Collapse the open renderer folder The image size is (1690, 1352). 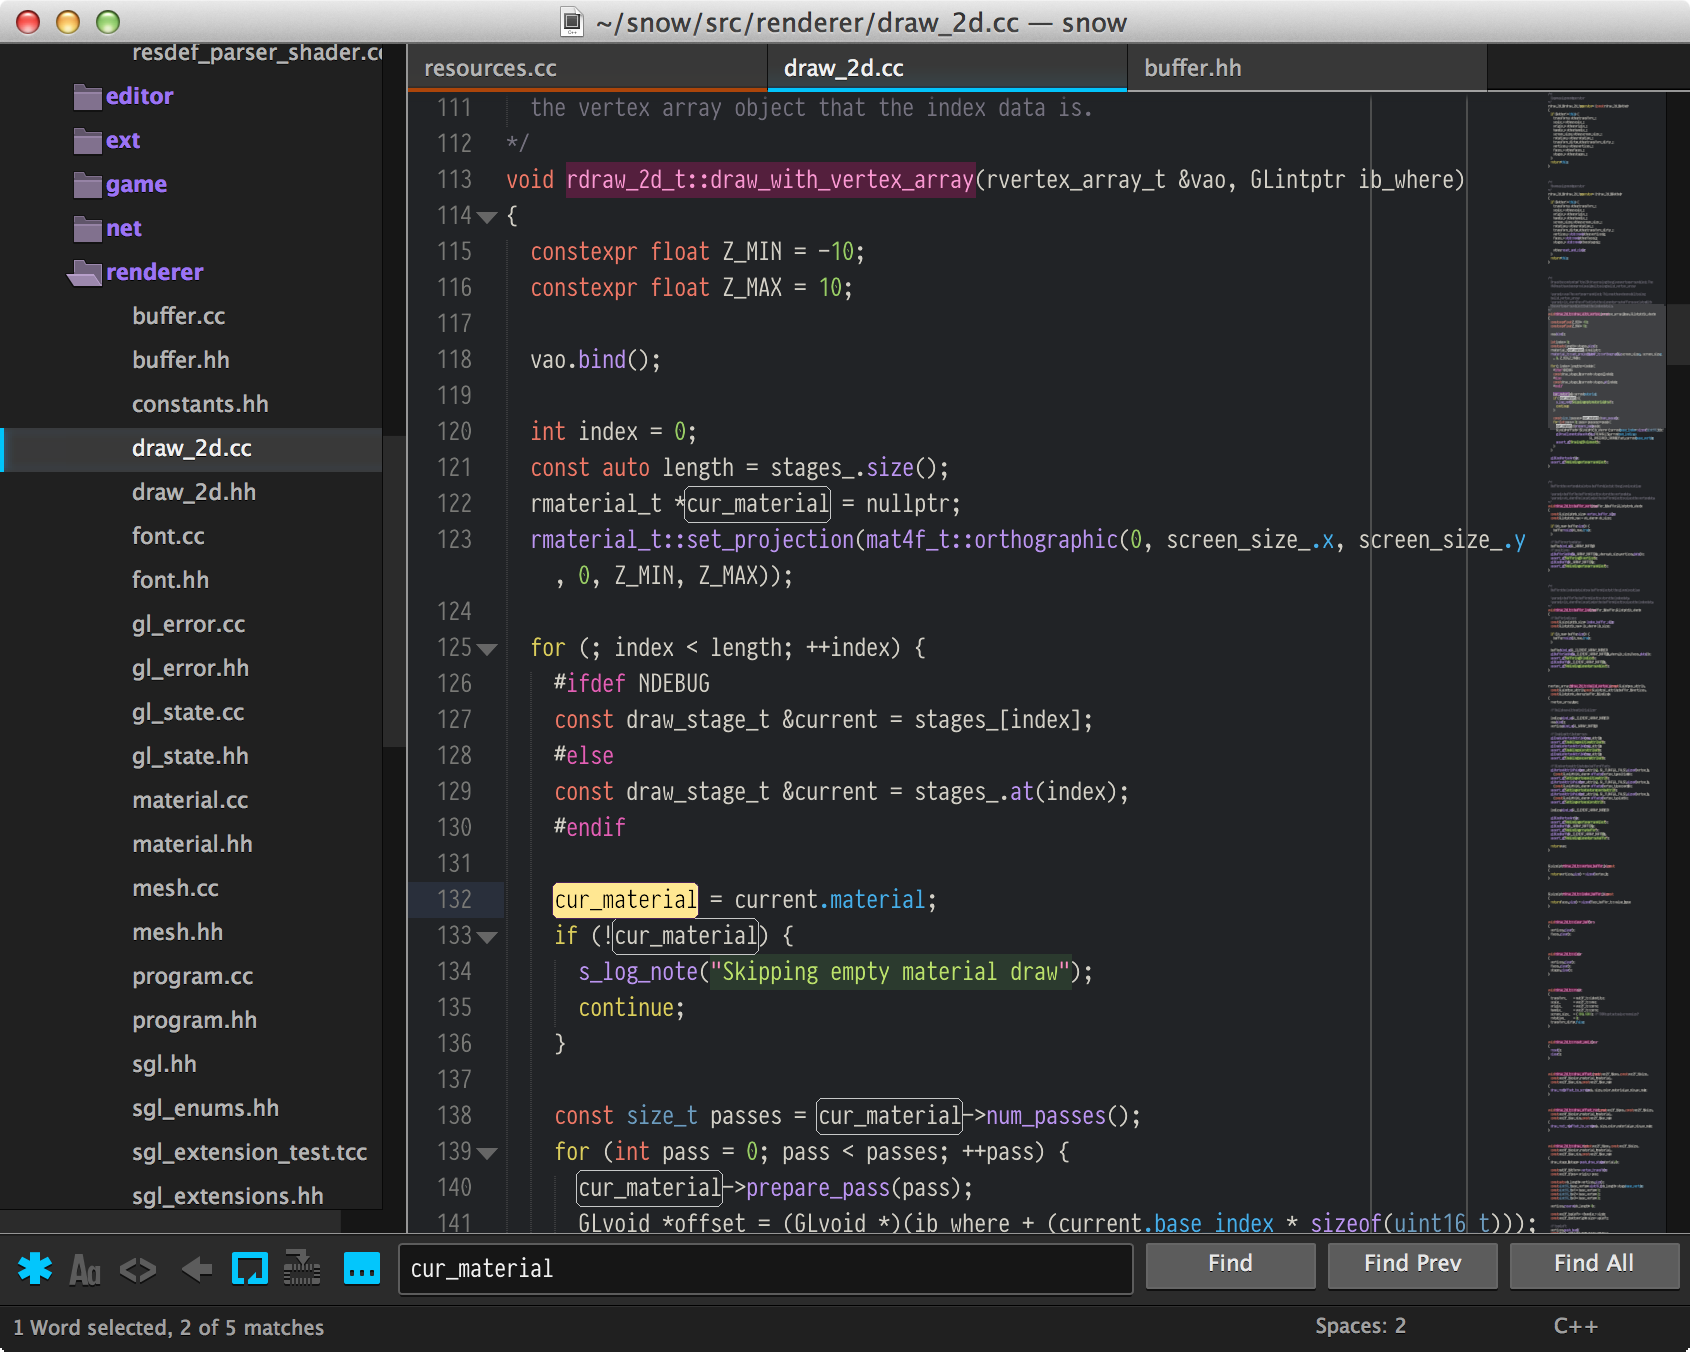[x=86, y=273]
